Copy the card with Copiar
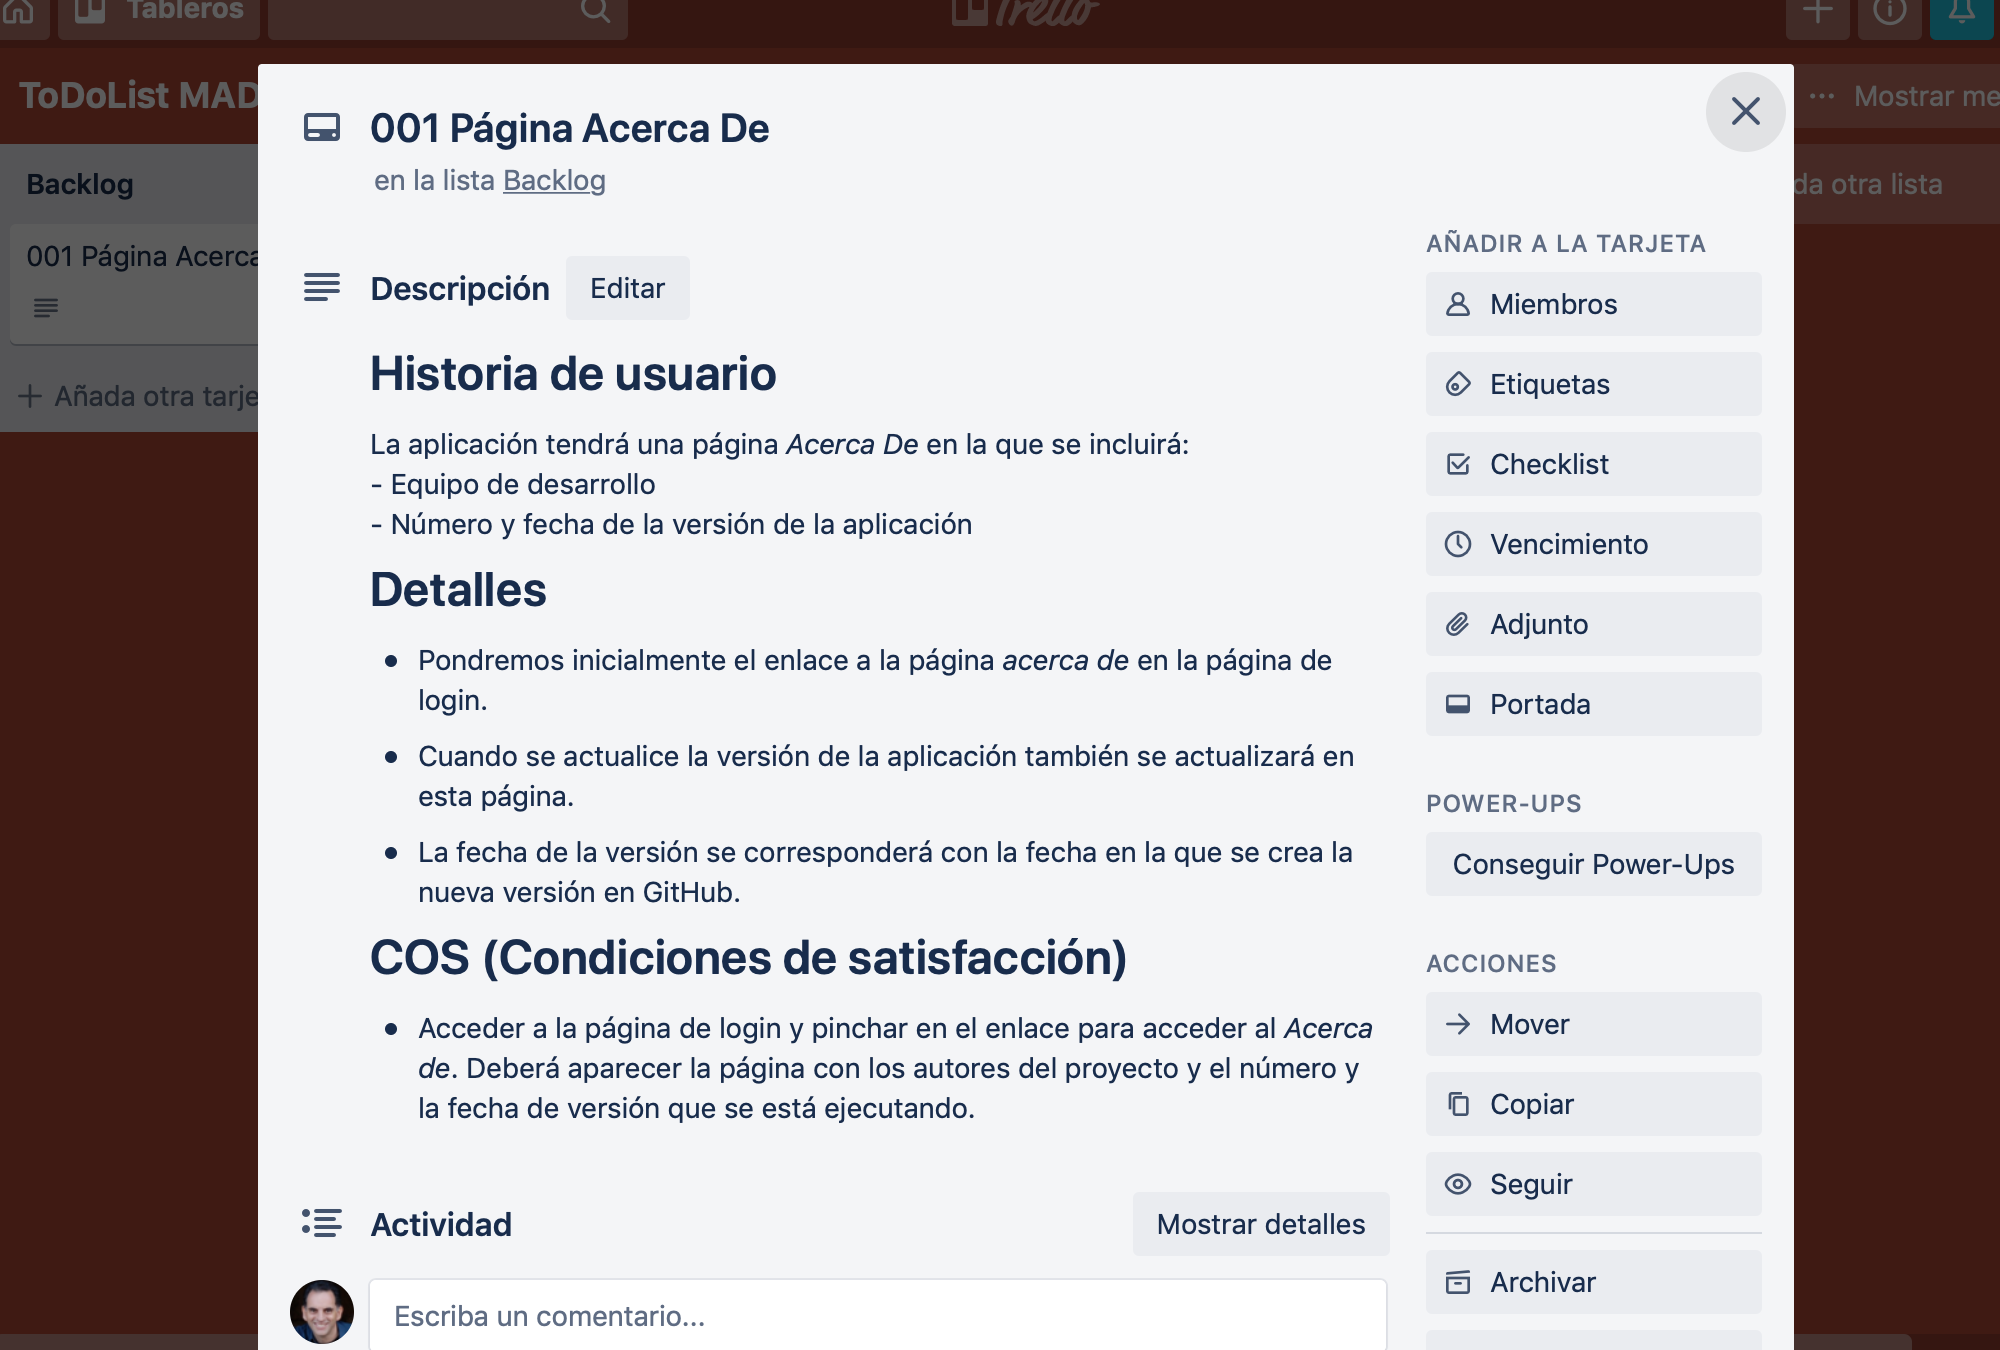The width and height of the screenshot is (2000, 1350). (x=1593, y=1104)
